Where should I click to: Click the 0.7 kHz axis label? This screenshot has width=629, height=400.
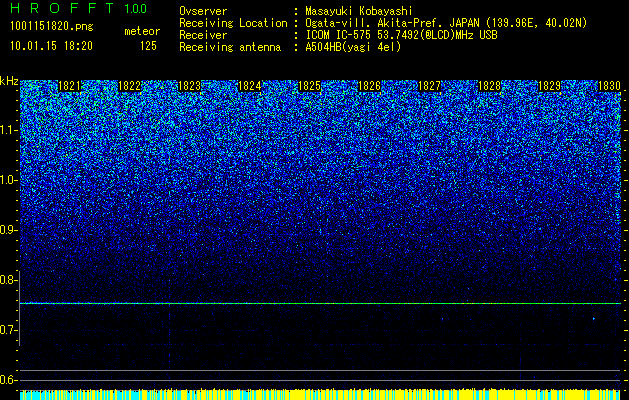tap(8, 330)
